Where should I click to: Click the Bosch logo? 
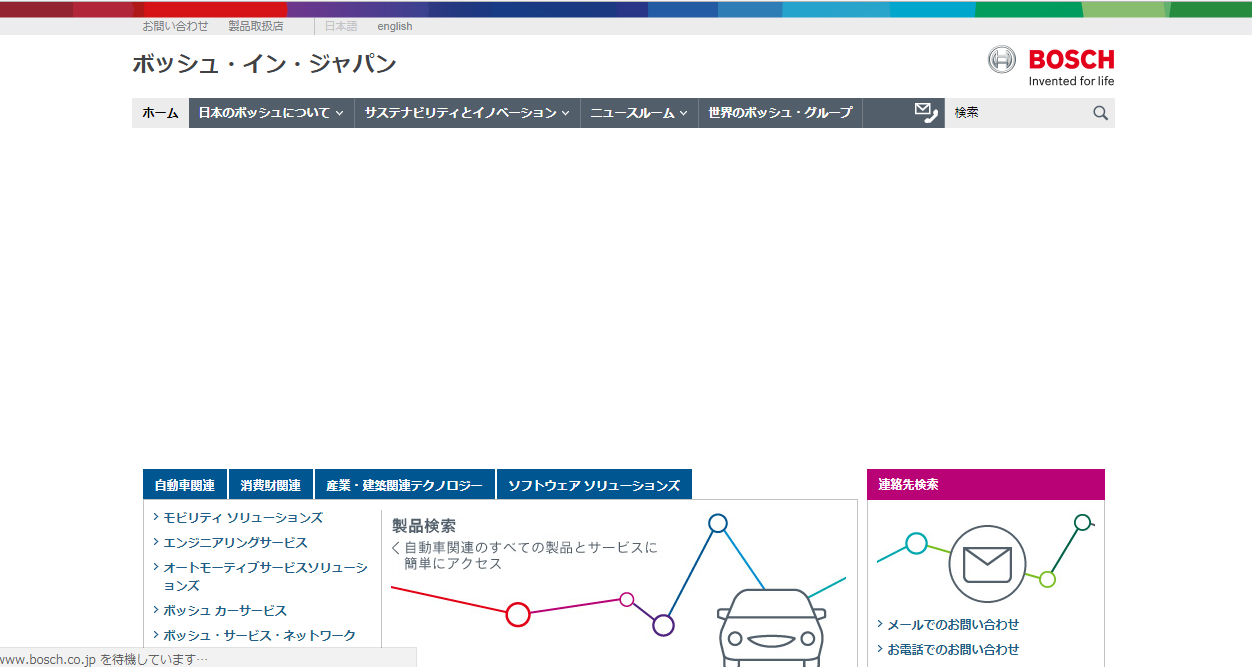pyautogui.click(x=1050, y=66)
